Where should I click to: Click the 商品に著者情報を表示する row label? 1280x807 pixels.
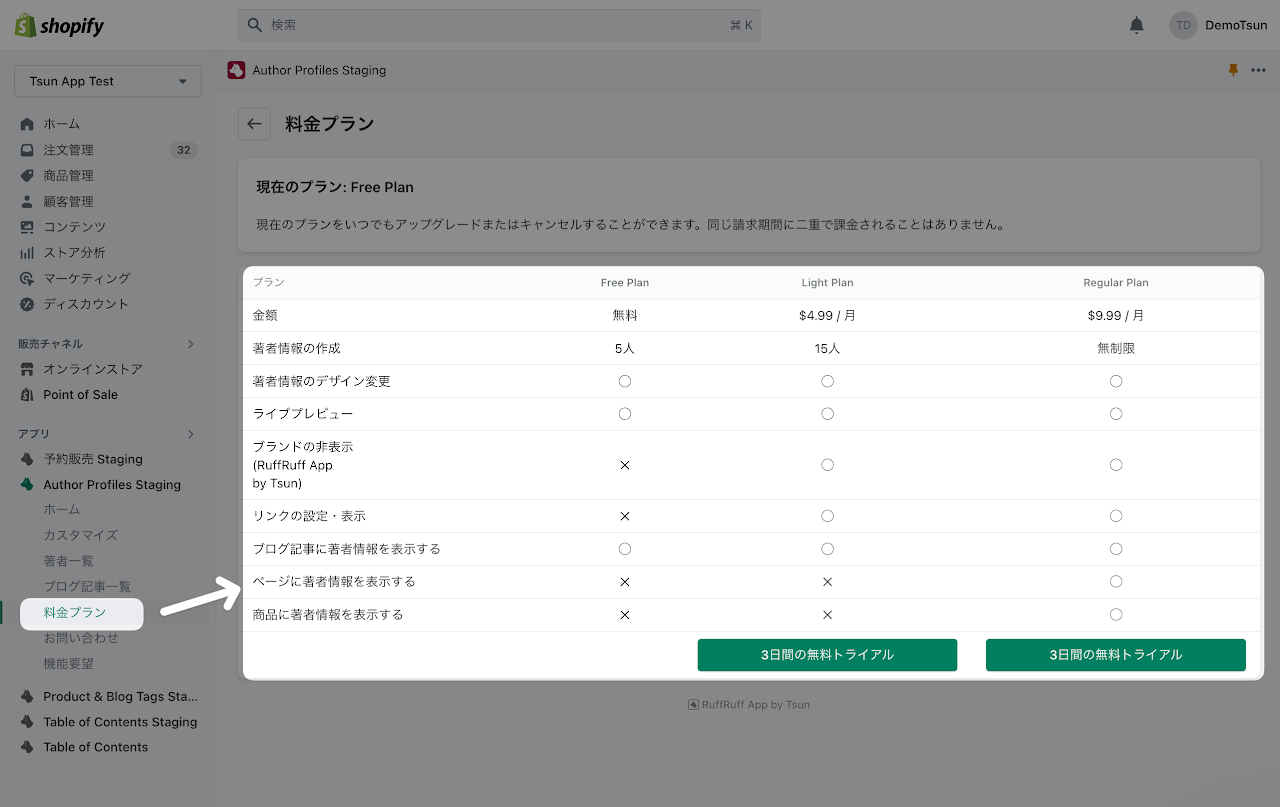coord(328,614)
